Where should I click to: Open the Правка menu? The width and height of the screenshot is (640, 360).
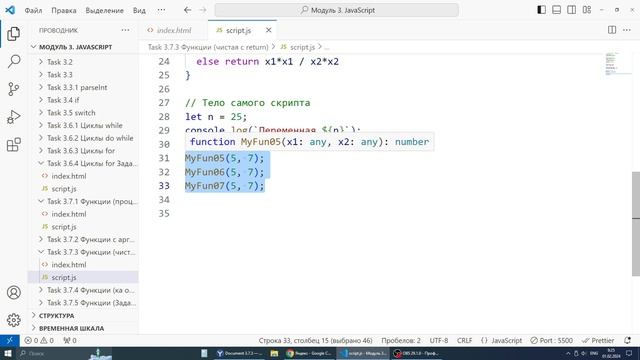click(x=64, y=10)
